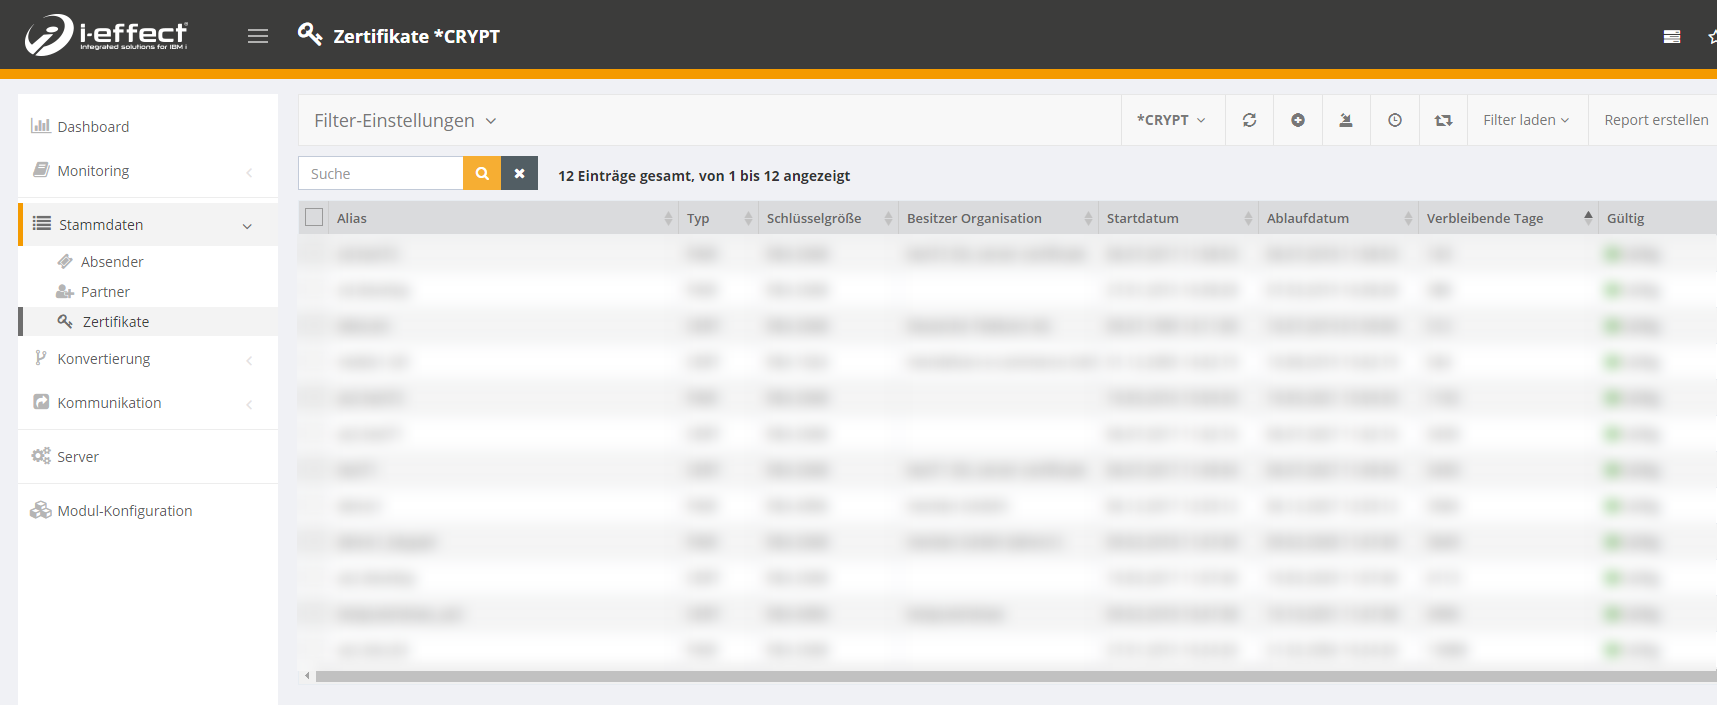Open Modul-Konfiguration in the sidebar
Viewport: 1717px width, 705px height.
coord(124,511)
